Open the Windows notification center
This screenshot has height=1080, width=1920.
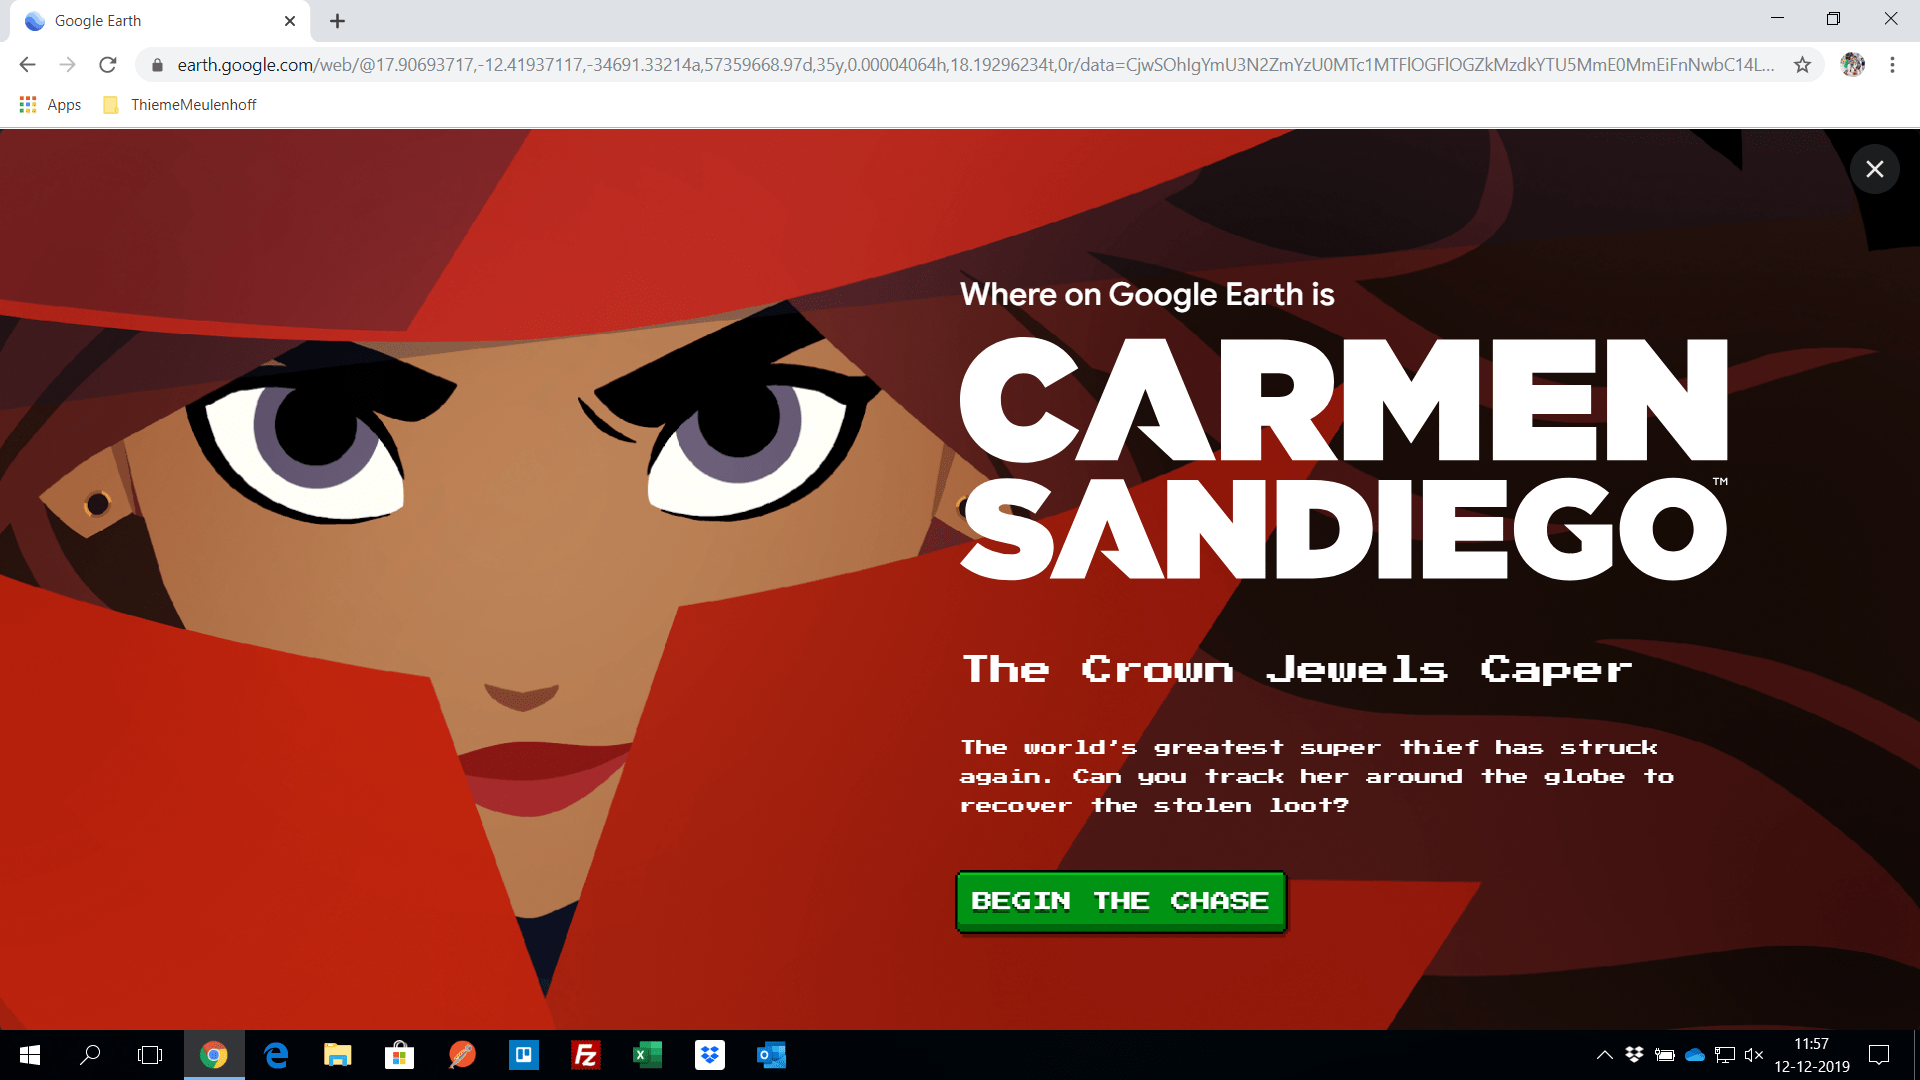pyautogui.click(x=1879, y=1055)
